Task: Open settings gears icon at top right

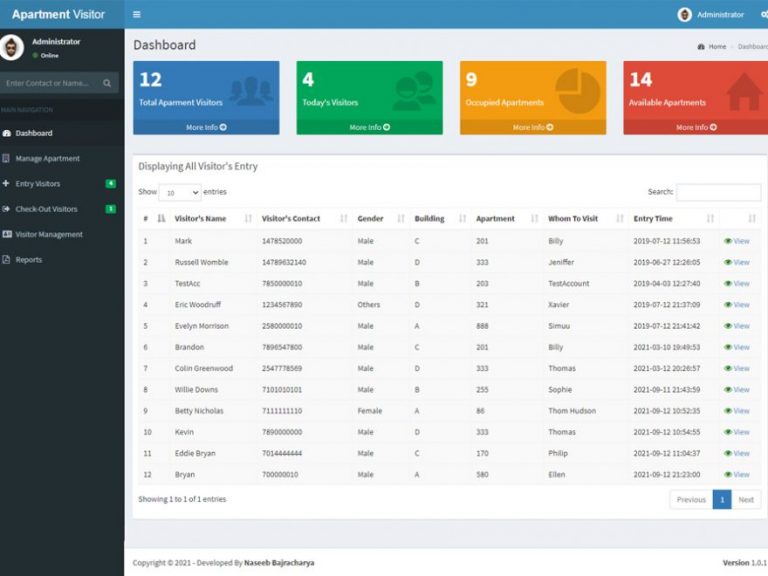Action: point(764,14)
